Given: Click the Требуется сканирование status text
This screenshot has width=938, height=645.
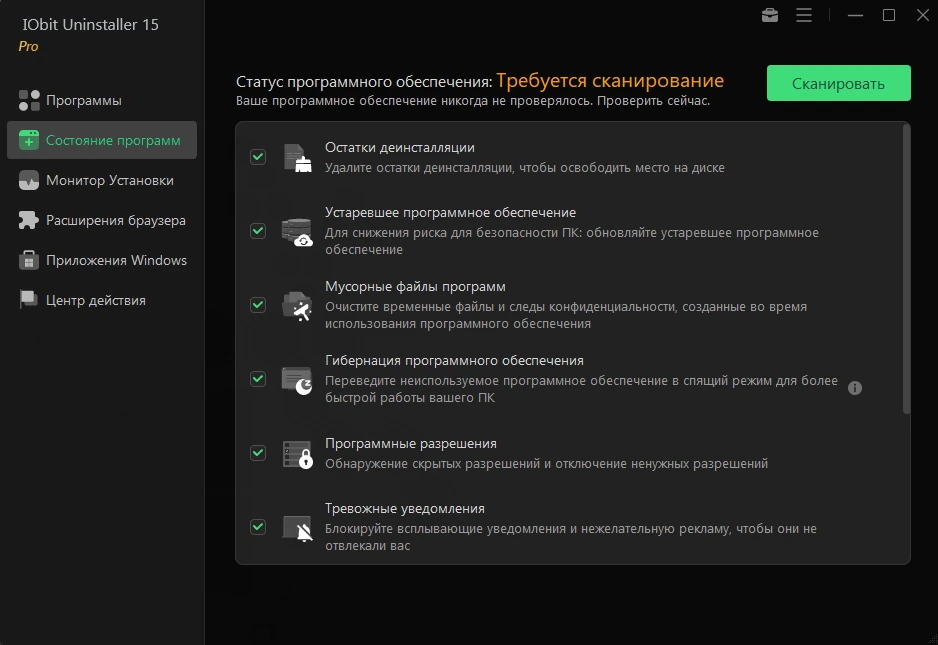Looking at the screenshot, I should [x=610, y=80].
